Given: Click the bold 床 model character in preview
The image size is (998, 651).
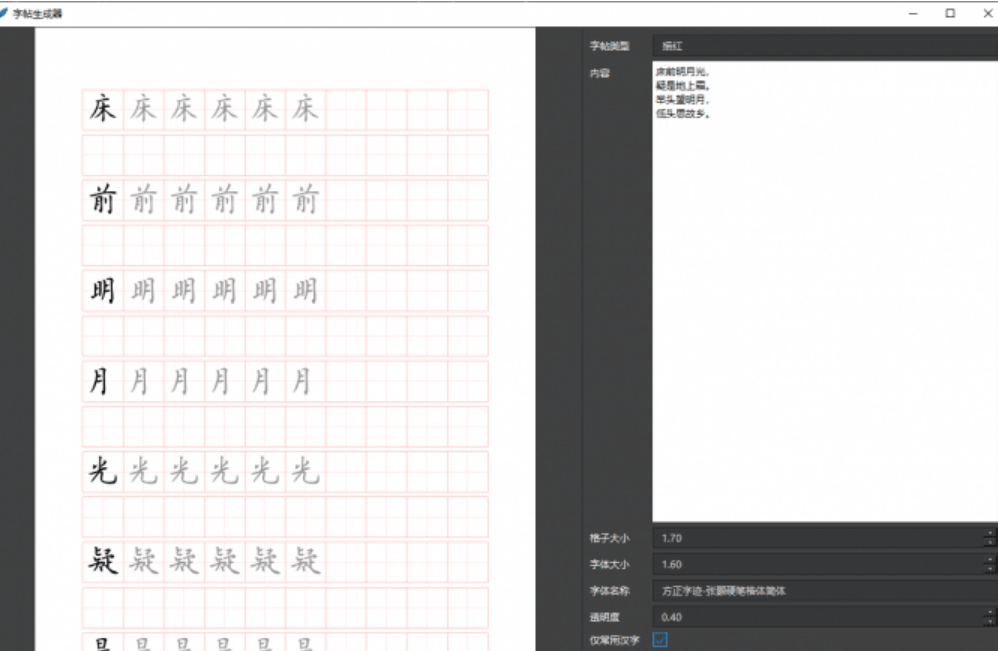Looking at the screenshot, I should (103, 110).
